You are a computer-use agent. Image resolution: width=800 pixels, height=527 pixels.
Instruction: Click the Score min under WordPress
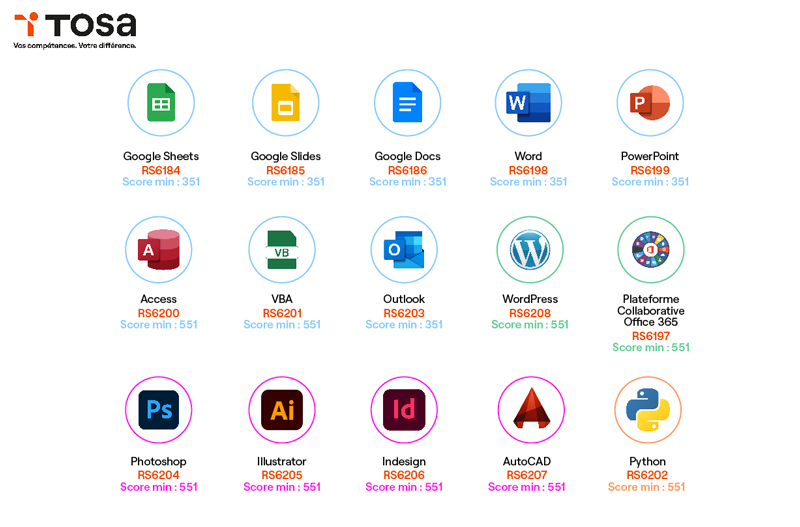(x=530, y=325)
